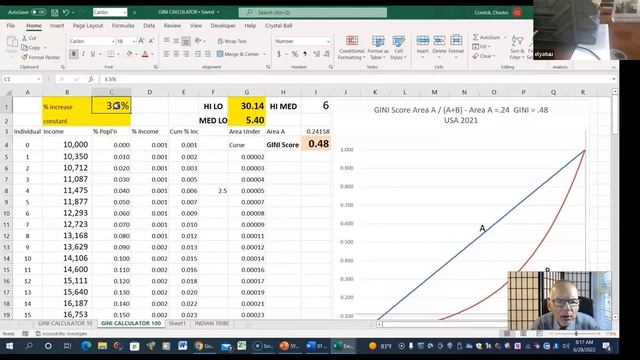Toggle Italic formatting
Viewport: 640px width, 360px height.
pos(83,54)
